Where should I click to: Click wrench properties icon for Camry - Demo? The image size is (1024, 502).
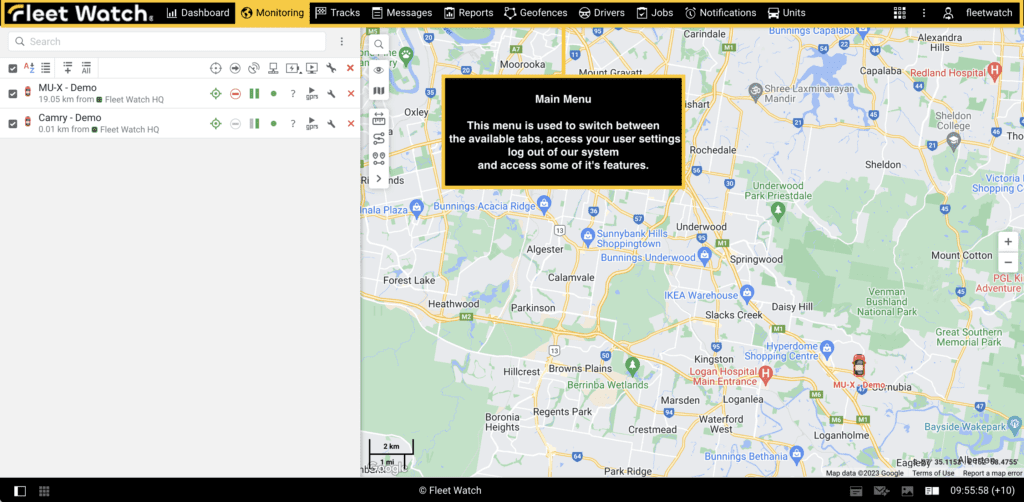[x=331, y=124]
